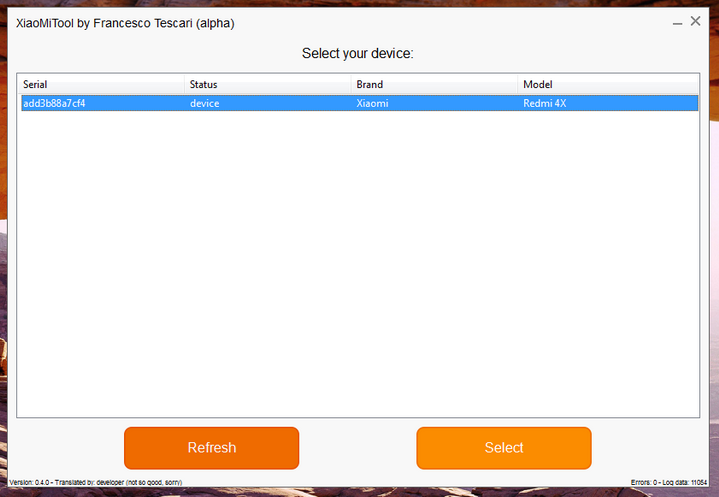719x497 pixels.
Task: Click the orange Refresh button
Action: pos(211,447)
